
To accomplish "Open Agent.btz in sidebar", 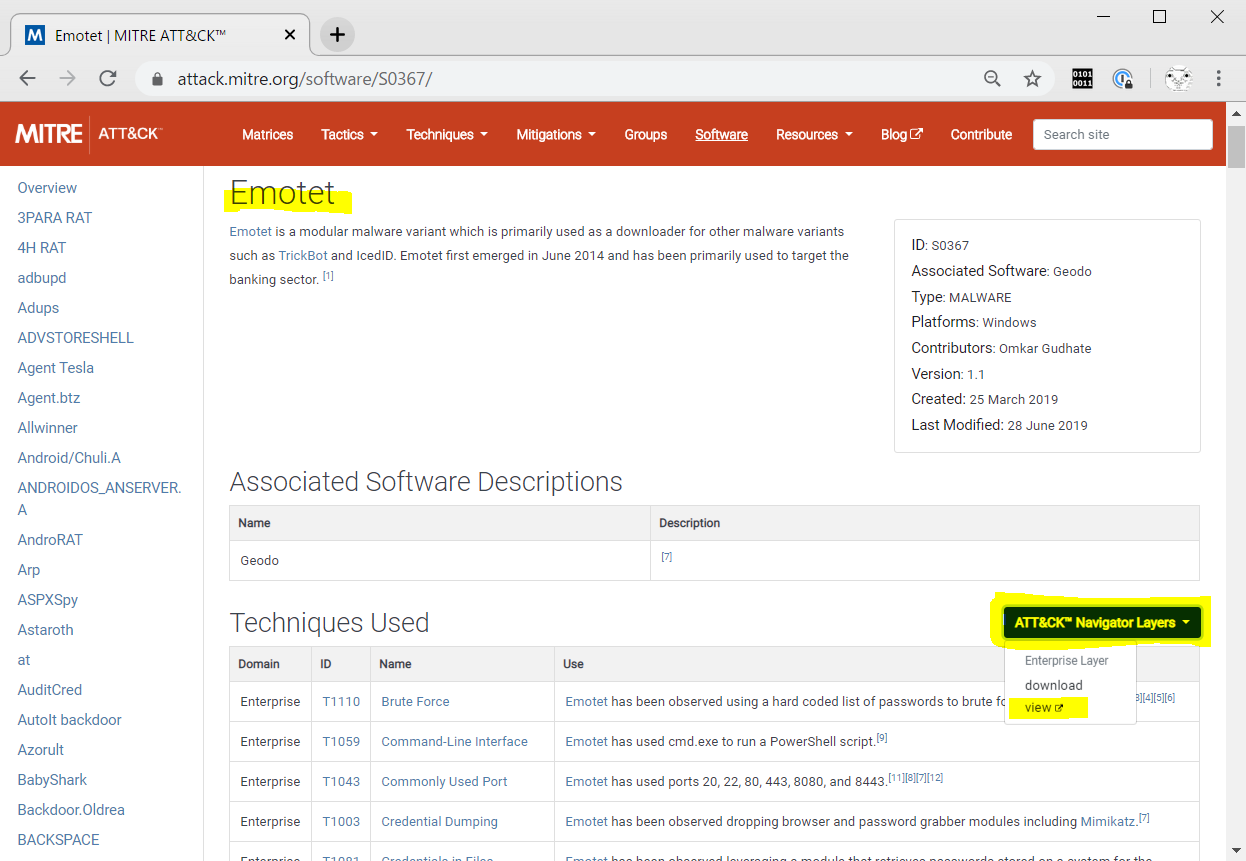I will 49,398.
